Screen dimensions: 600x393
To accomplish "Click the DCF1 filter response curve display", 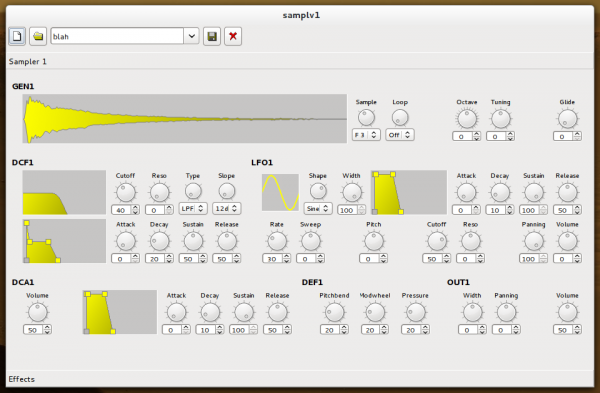I will pos(64,192).
